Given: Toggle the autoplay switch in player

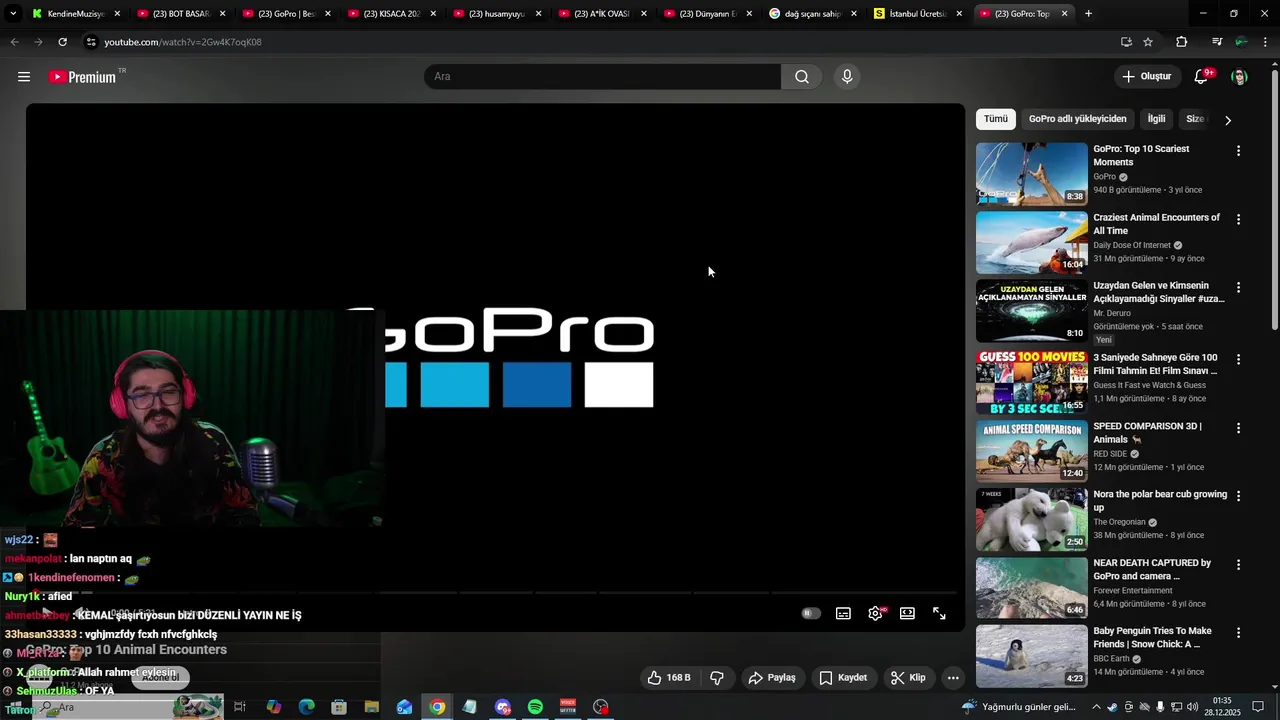Looking at the screenshot, I should click(x=811, y=614).
